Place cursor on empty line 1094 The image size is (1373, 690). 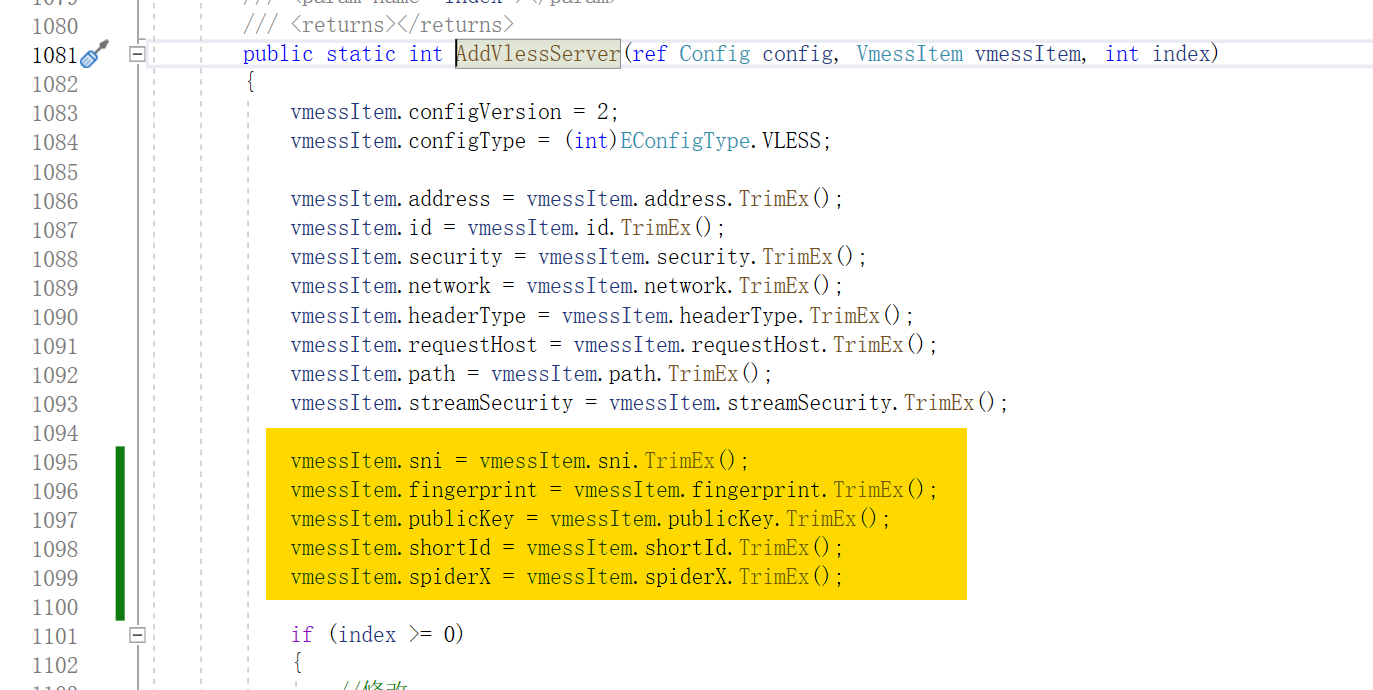[600, 433]
